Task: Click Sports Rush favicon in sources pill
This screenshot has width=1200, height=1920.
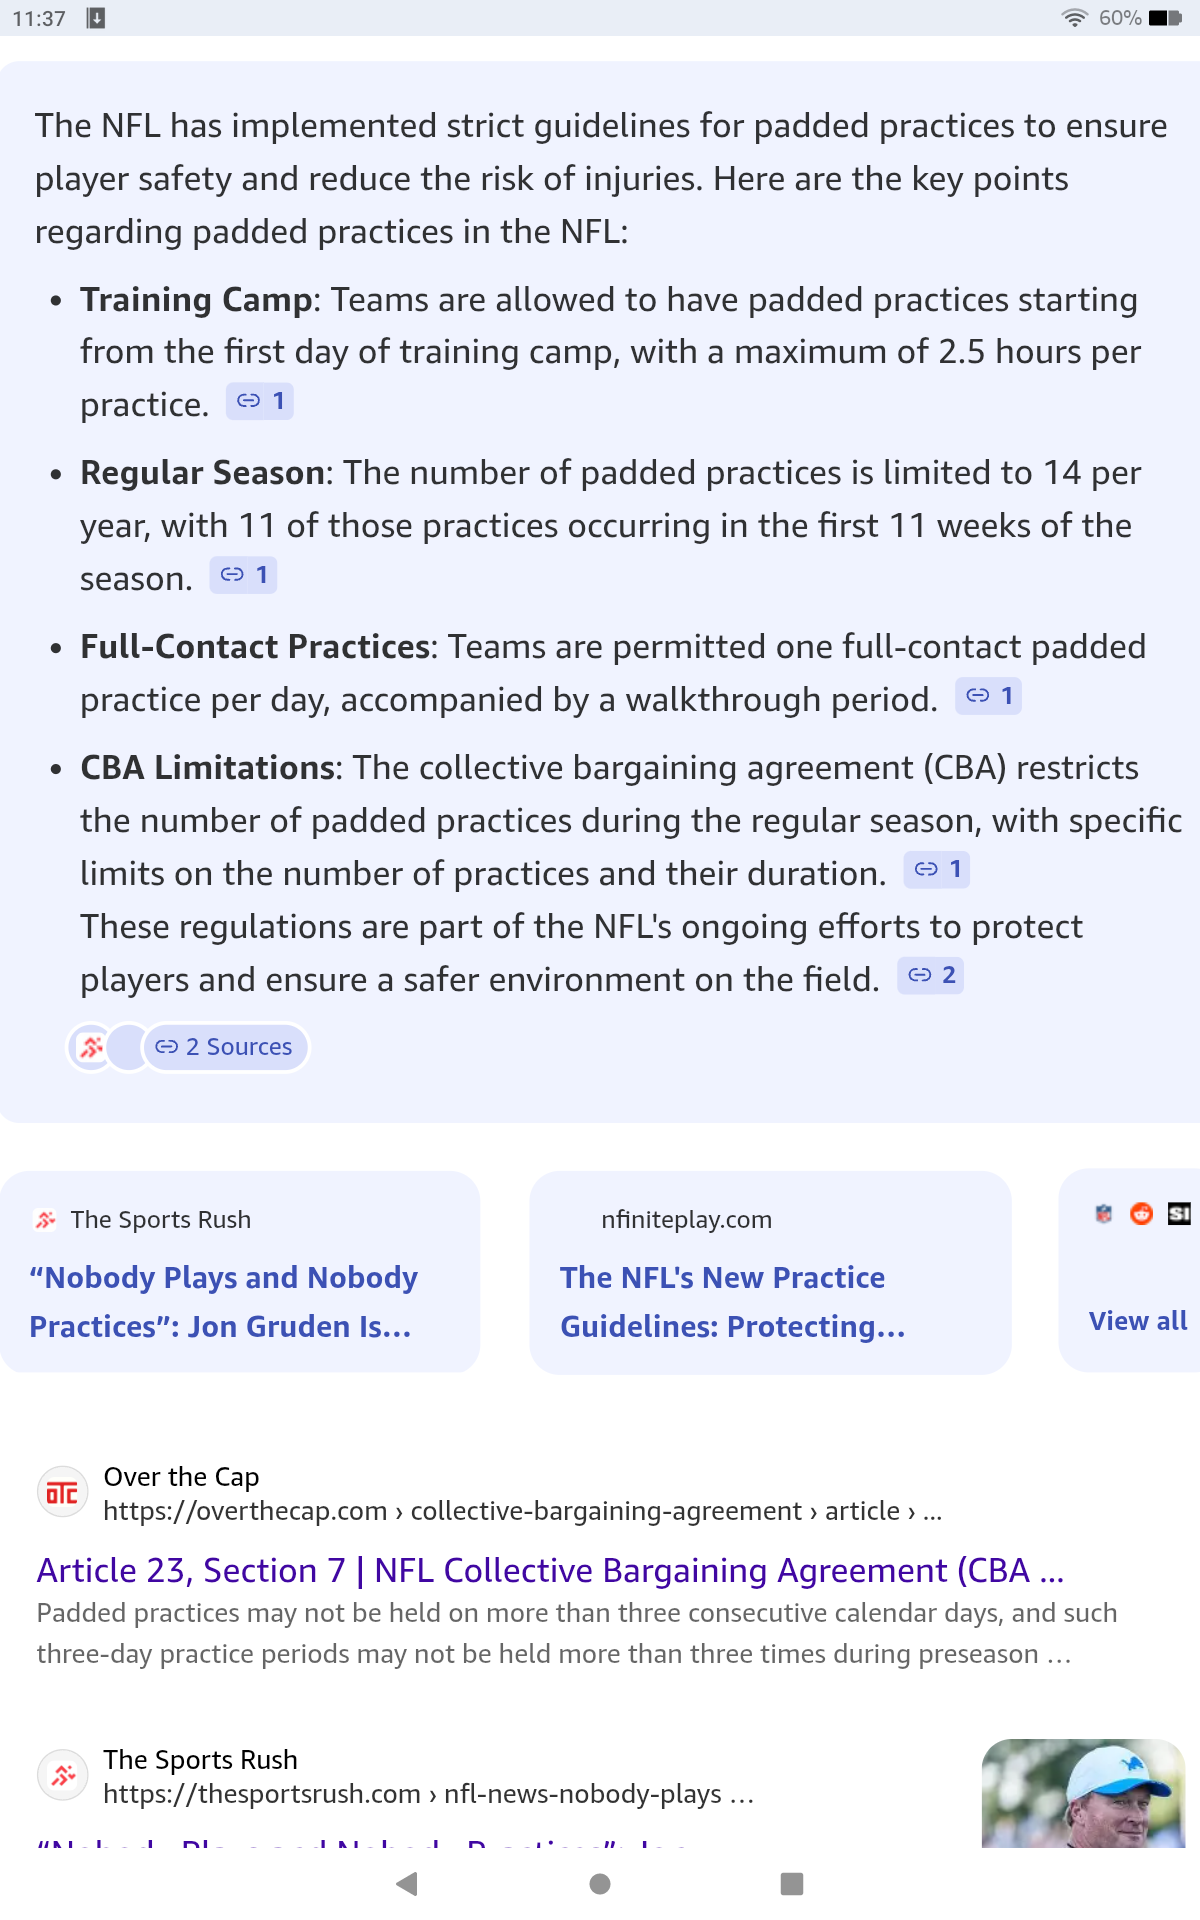Action: [x=91, y=1047]
